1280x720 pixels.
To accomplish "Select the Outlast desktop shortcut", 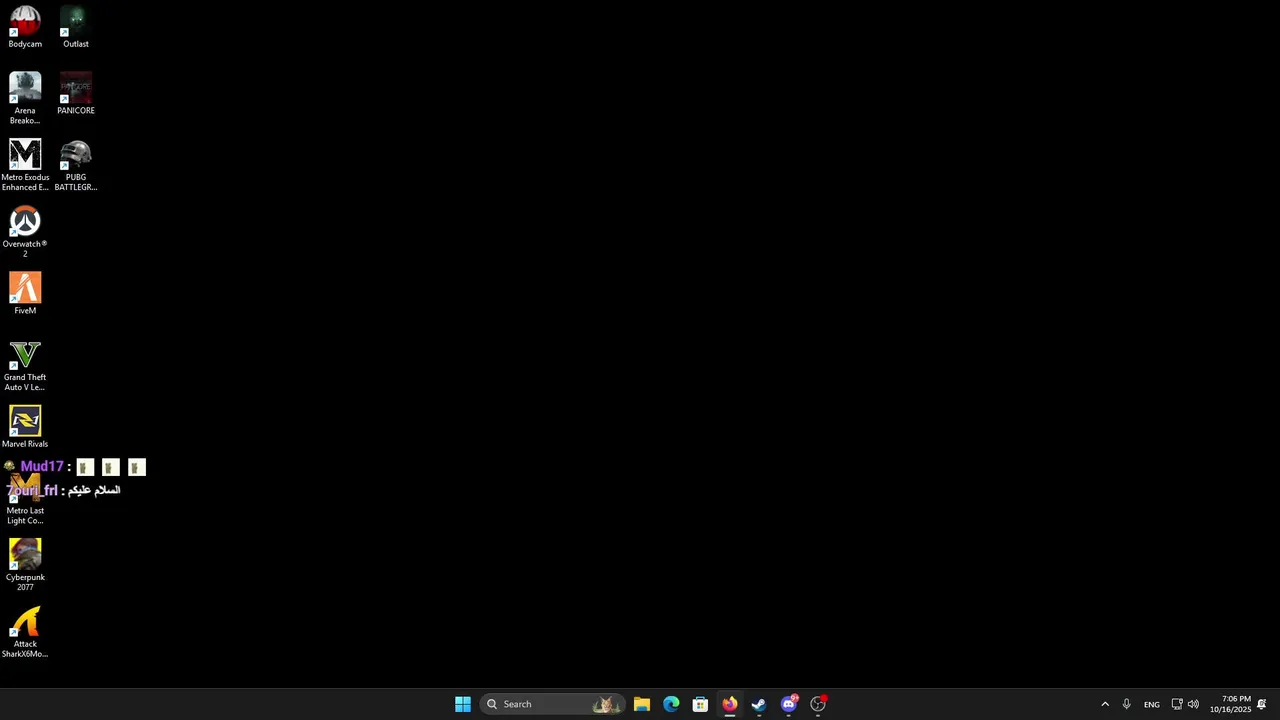I will 76,27.
